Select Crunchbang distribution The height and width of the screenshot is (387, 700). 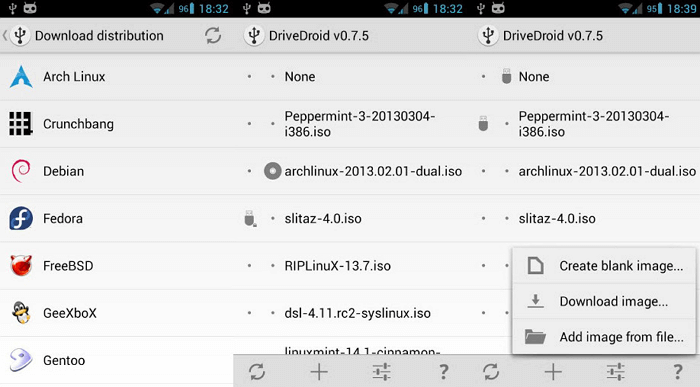pos(117,124)
